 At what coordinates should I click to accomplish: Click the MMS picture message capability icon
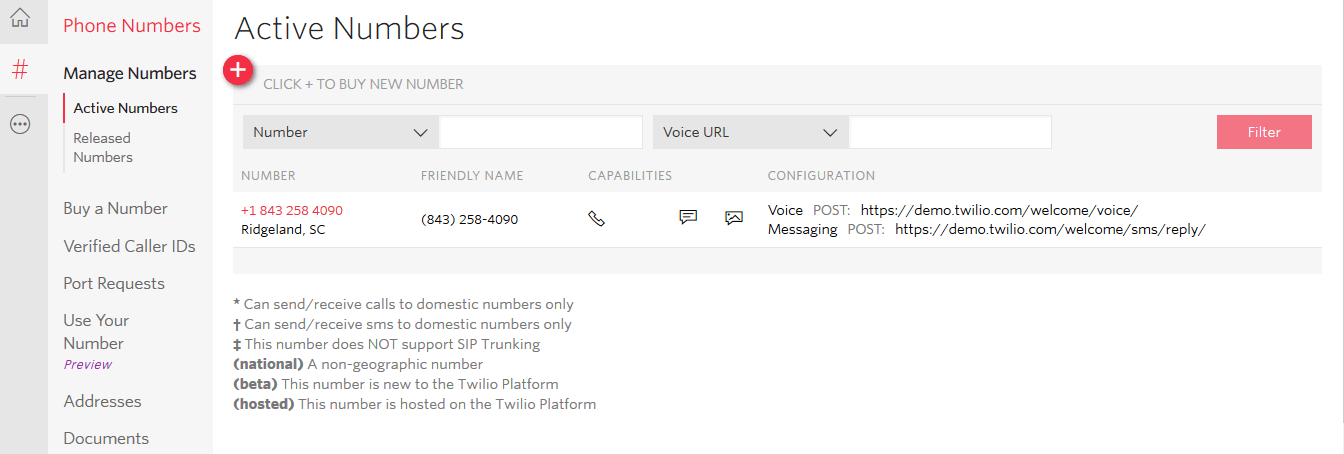pyautogui.click(x=734, y=217)
